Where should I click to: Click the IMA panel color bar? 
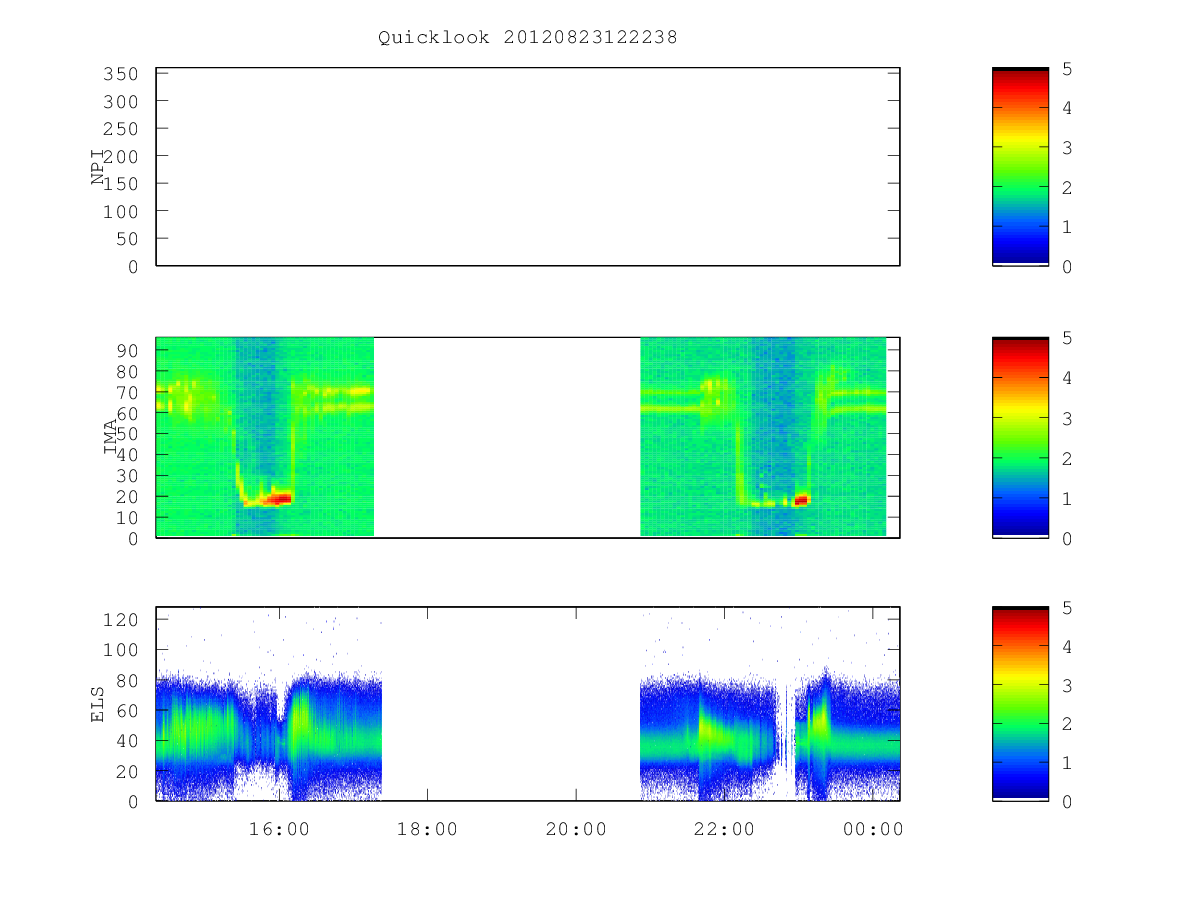tap(1020, 438)
